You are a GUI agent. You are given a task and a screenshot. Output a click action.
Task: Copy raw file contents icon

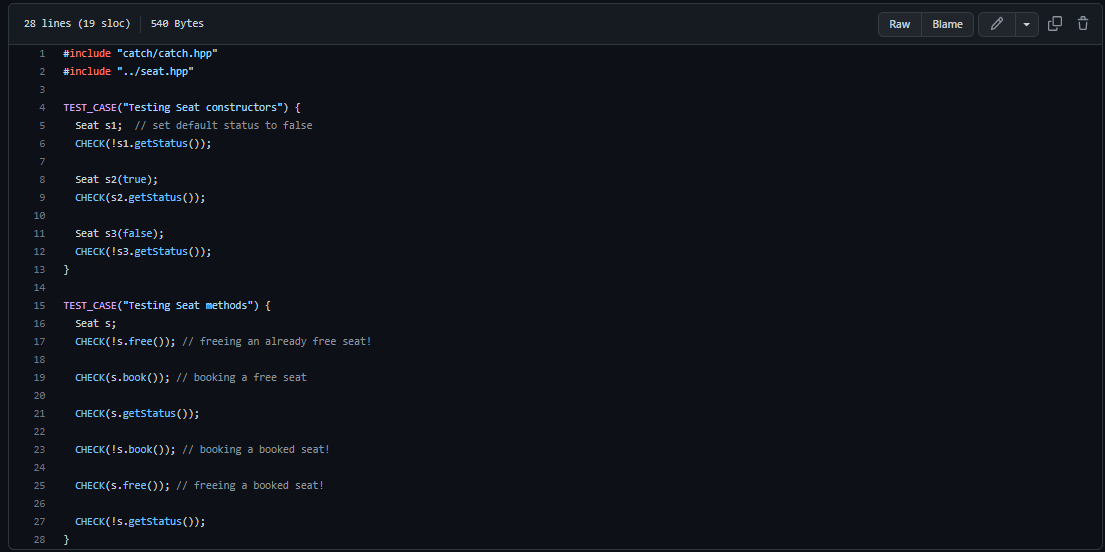1055,24
